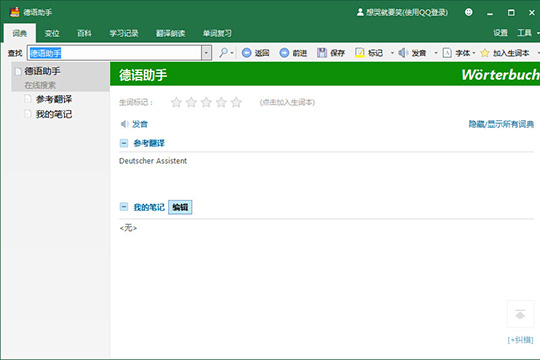Expand the 发音 dropdown arrow
Image resolution: width=540 pixels, height=360 pixels.
(436, 53)
